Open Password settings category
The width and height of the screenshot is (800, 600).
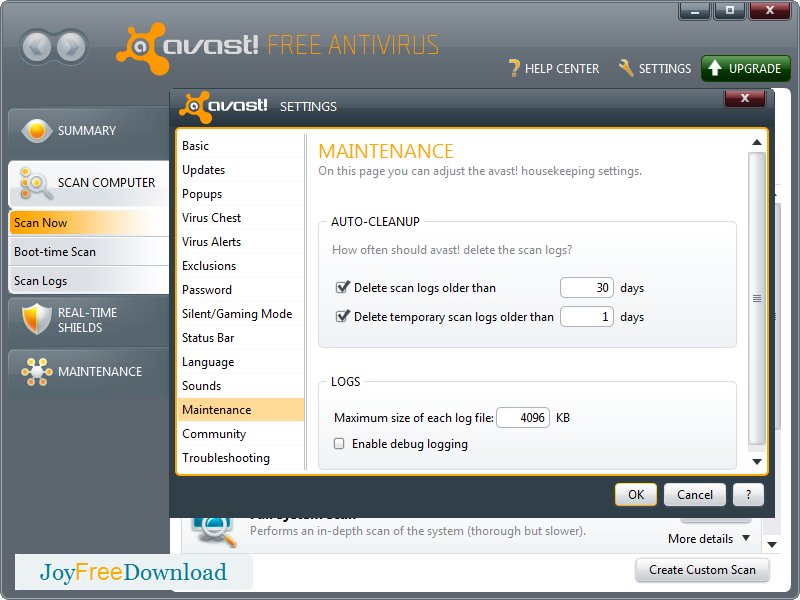click(240, 290)
